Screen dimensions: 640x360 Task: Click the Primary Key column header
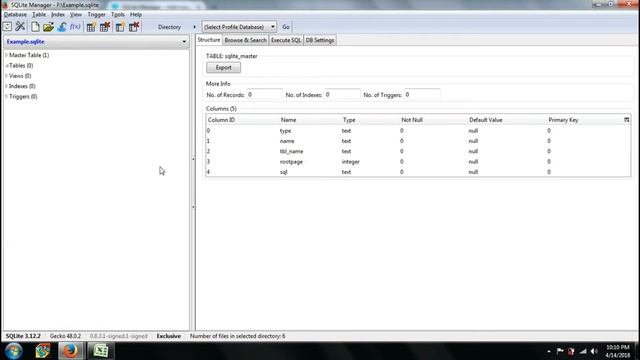click(x=584, y=120)
